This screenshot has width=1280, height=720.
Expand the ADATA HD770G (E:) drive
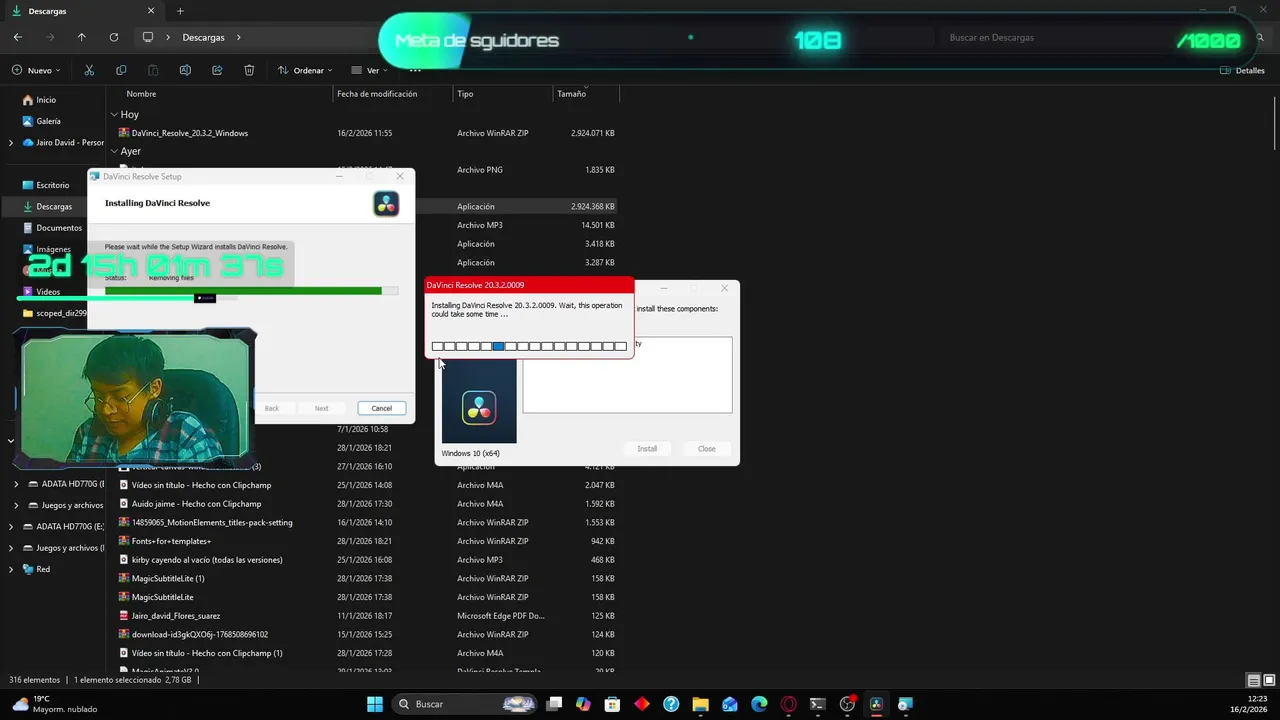coord(11,526)
